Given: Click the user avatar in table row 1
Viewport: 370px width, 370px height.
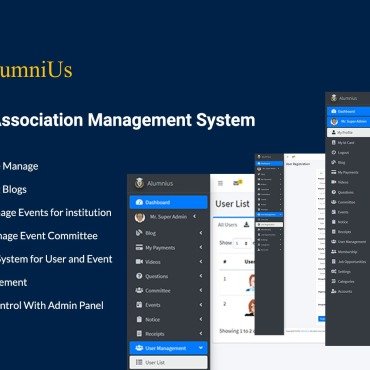Looking at the screenshot, I should point(251,283).
